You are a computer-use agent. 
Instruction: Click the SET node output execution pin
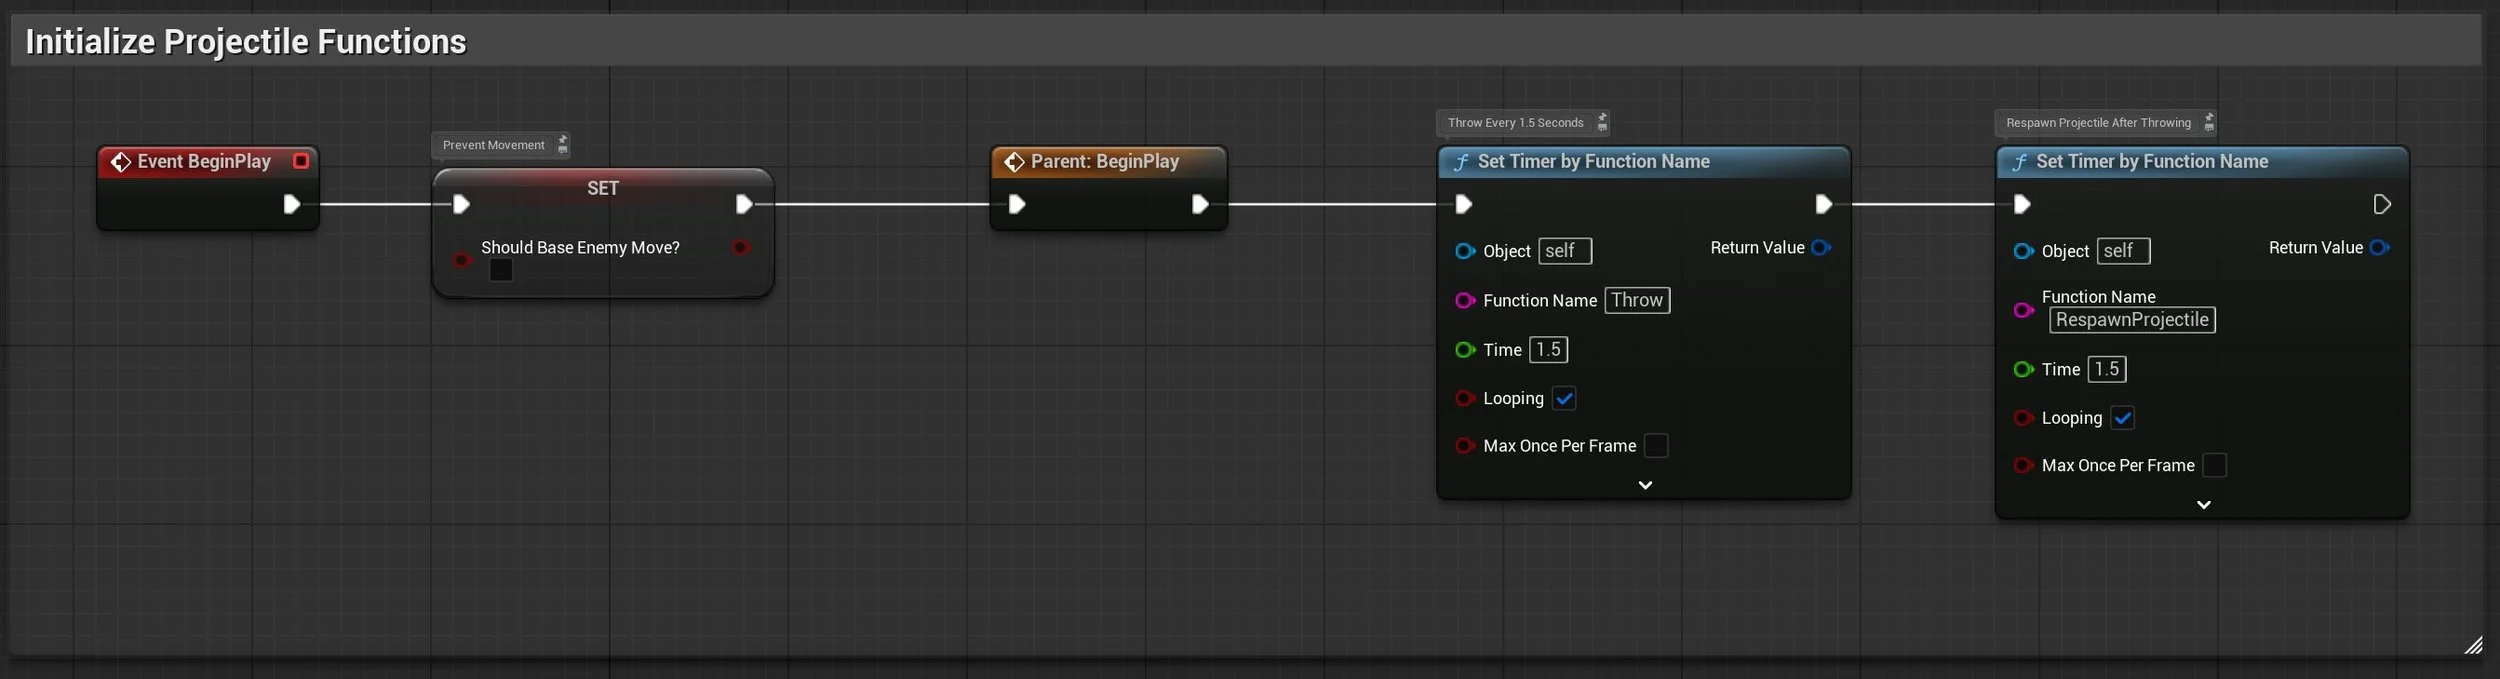(x=744, y=204)
